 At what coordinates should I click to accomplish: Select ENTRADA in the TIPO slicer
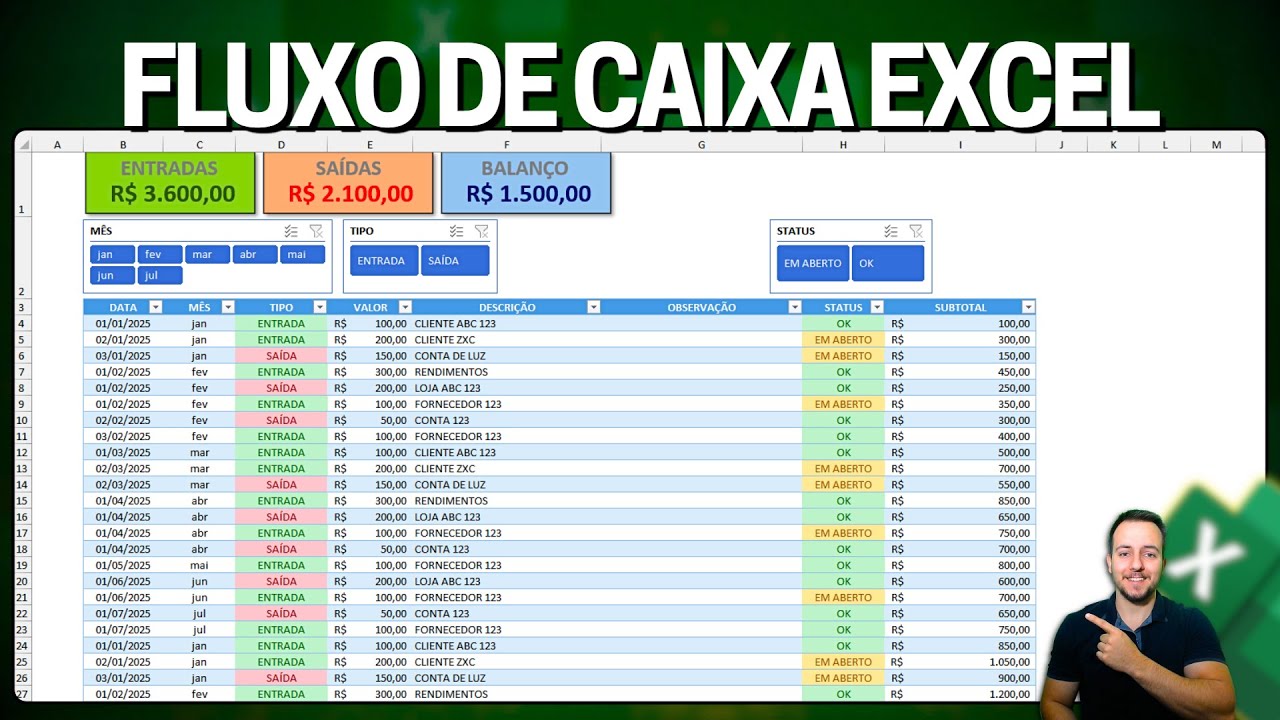click(384, 260)
